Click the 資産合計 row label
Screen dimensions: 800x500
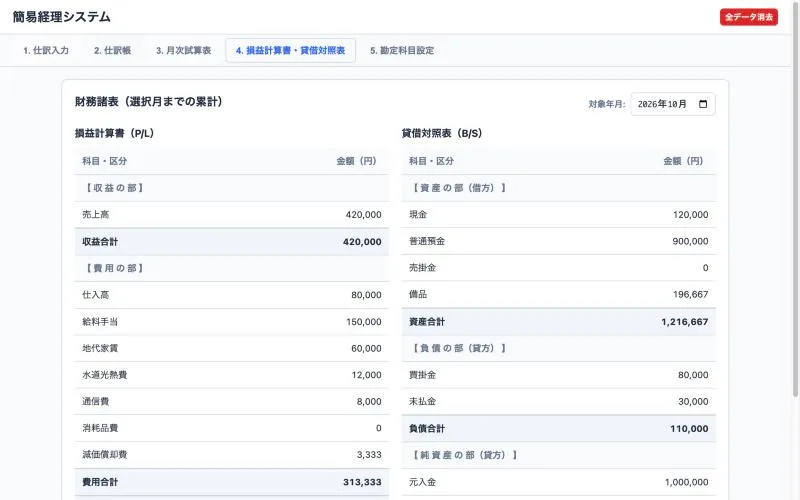click(x=427, y=321)
